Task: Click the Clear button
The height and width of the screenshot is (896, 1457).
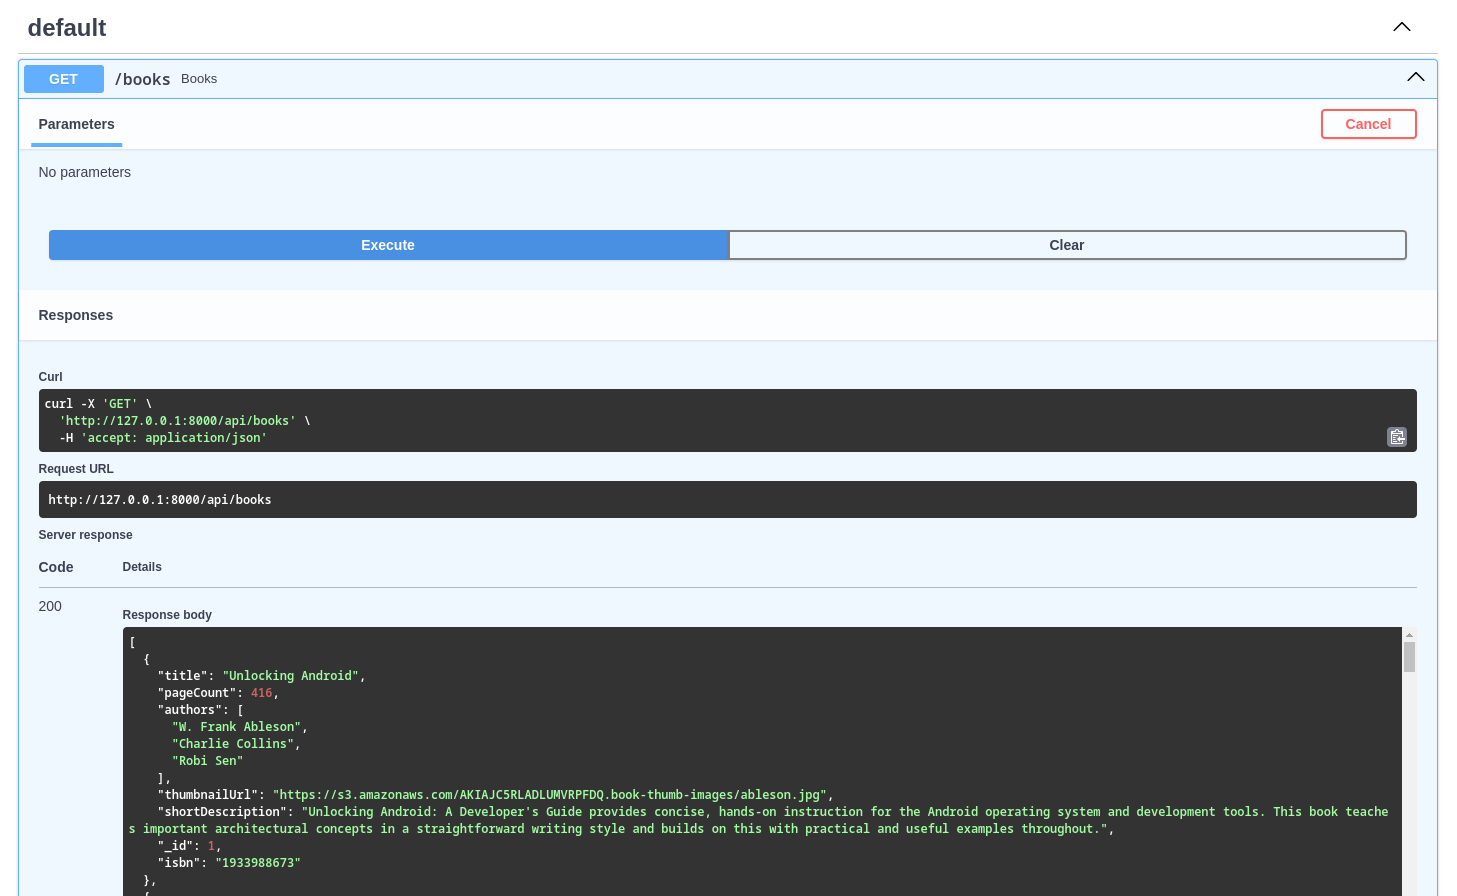Action: coord(1066,245)
